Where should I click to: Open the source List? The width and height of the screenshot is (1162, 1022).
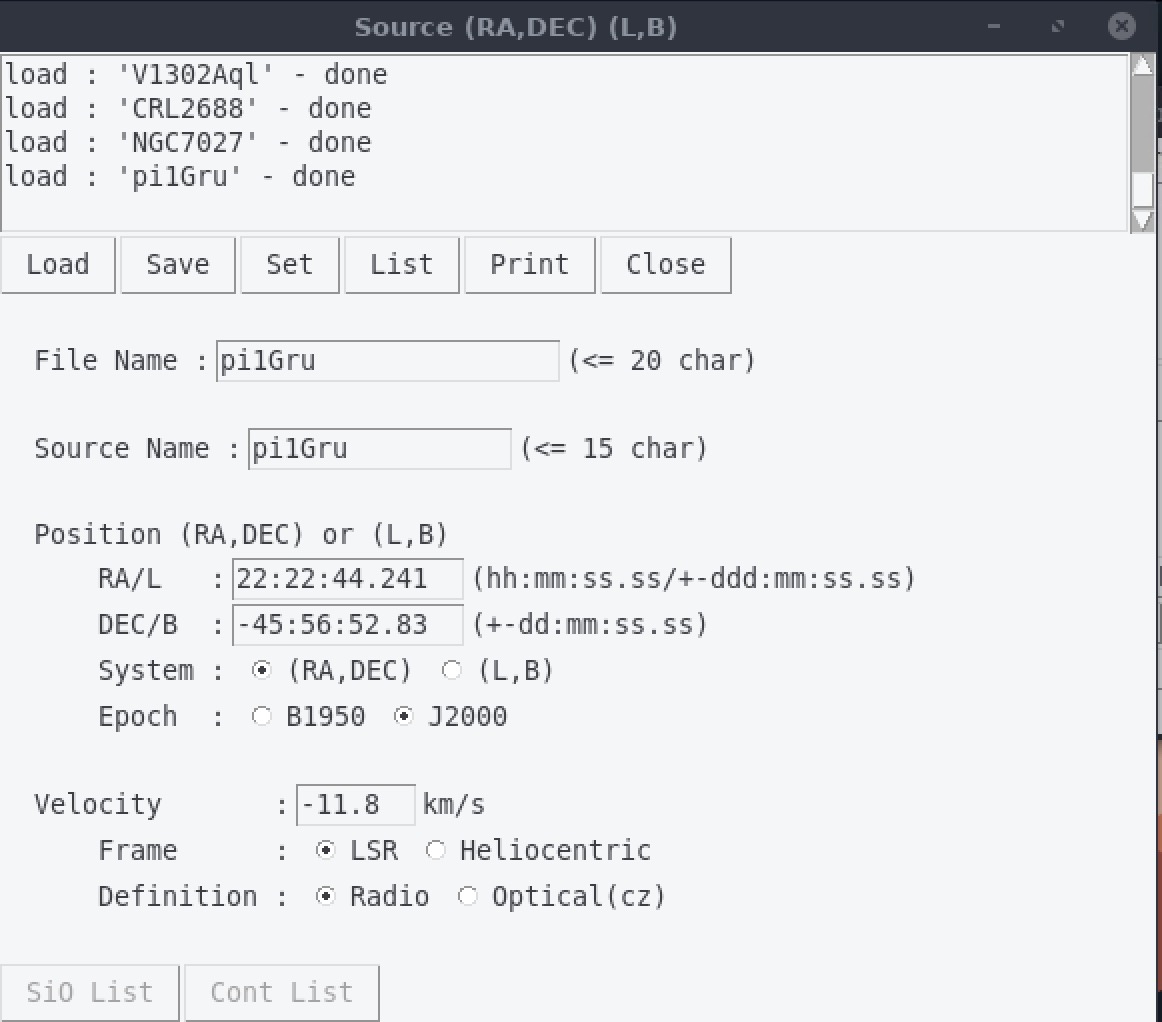[x=401, y=265]
